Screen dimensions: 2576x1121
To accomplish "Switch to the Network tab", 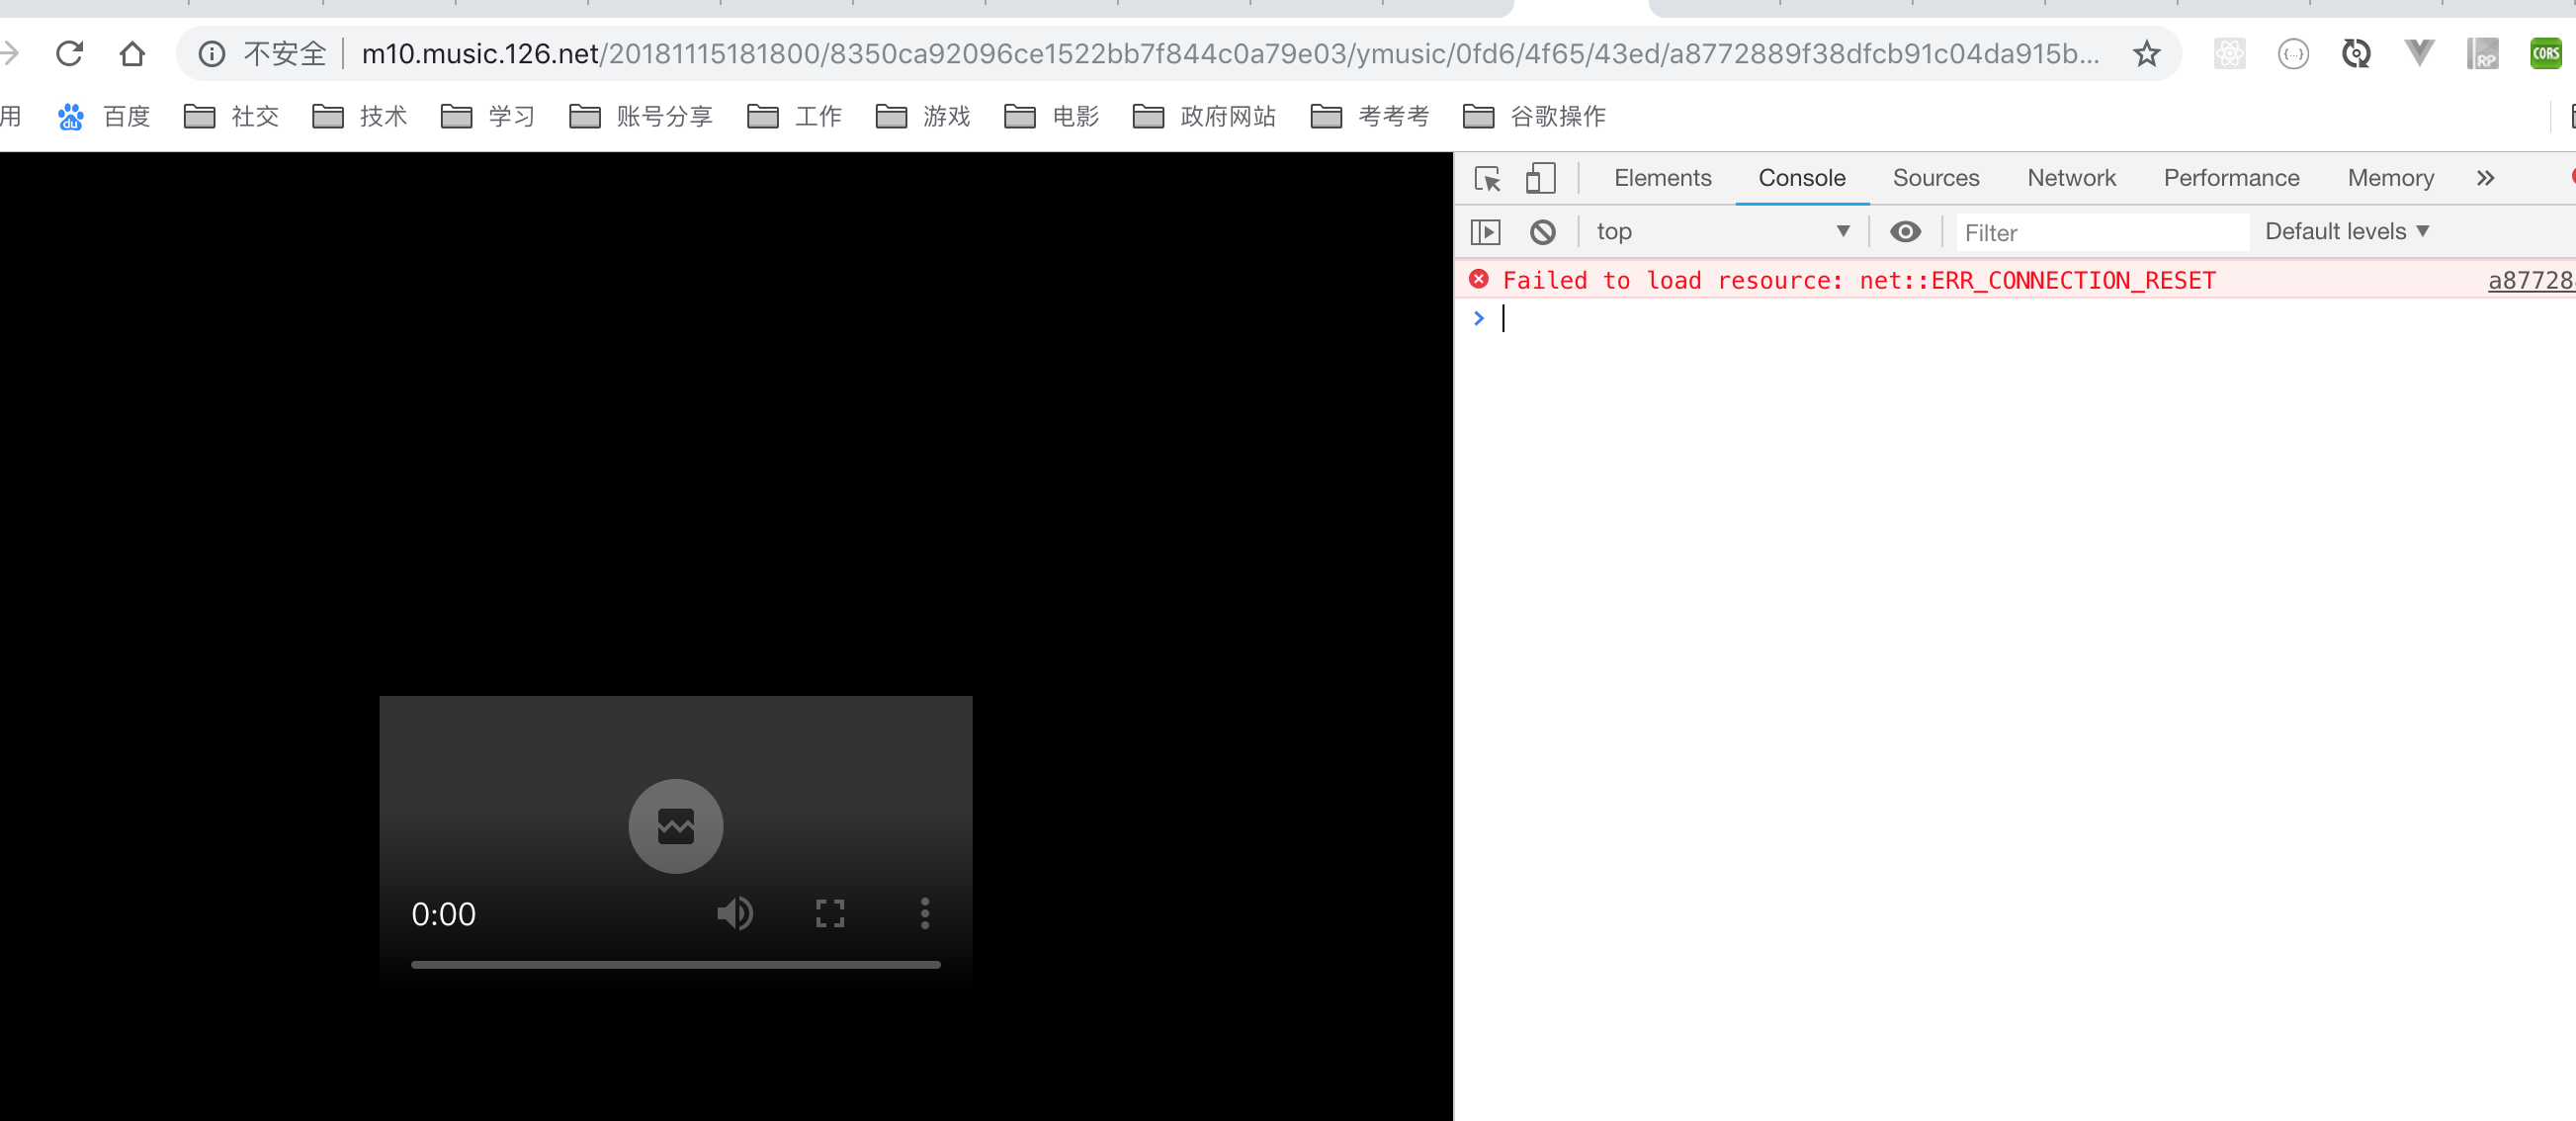I will pyautogui.click(x=2071, y=178).
